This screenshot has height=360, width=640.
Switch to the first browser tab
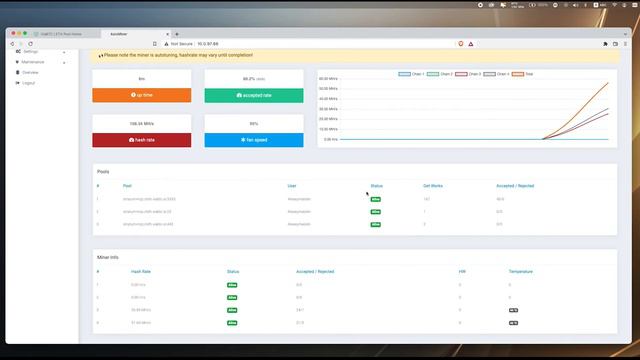[61, 34]
